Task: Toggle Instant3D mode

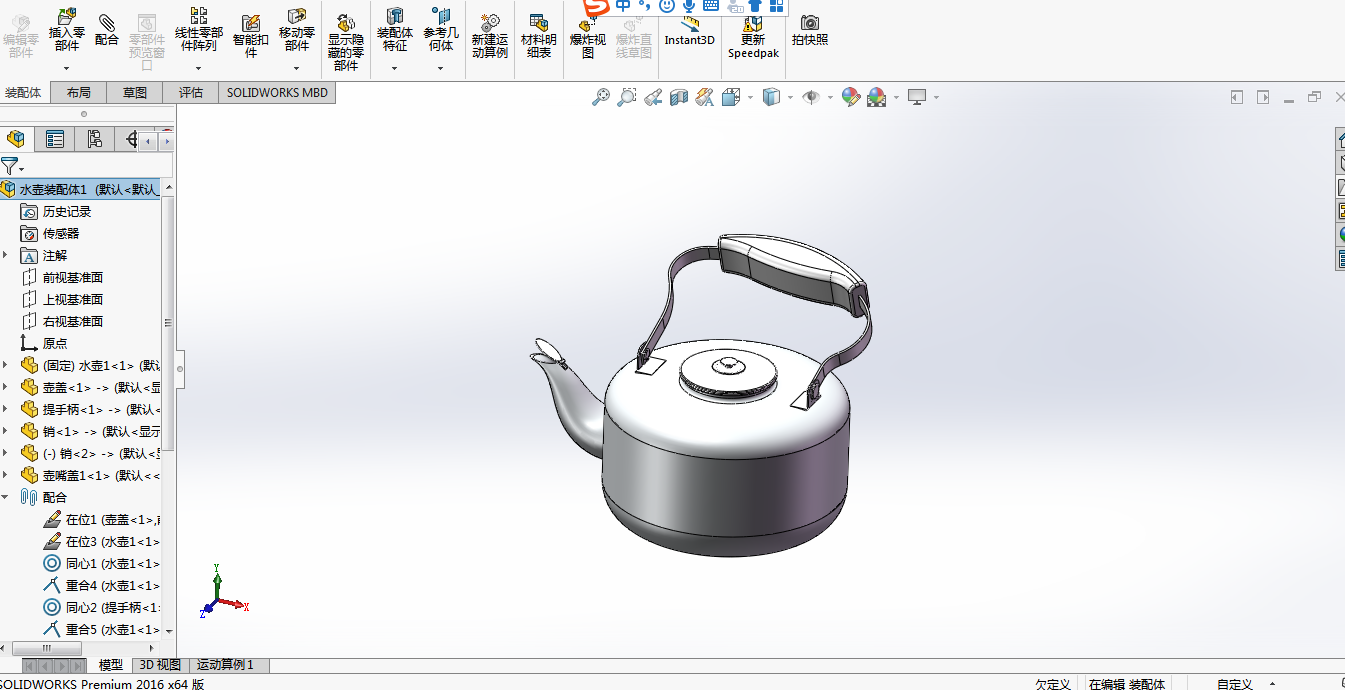Action: click(690, 32)
